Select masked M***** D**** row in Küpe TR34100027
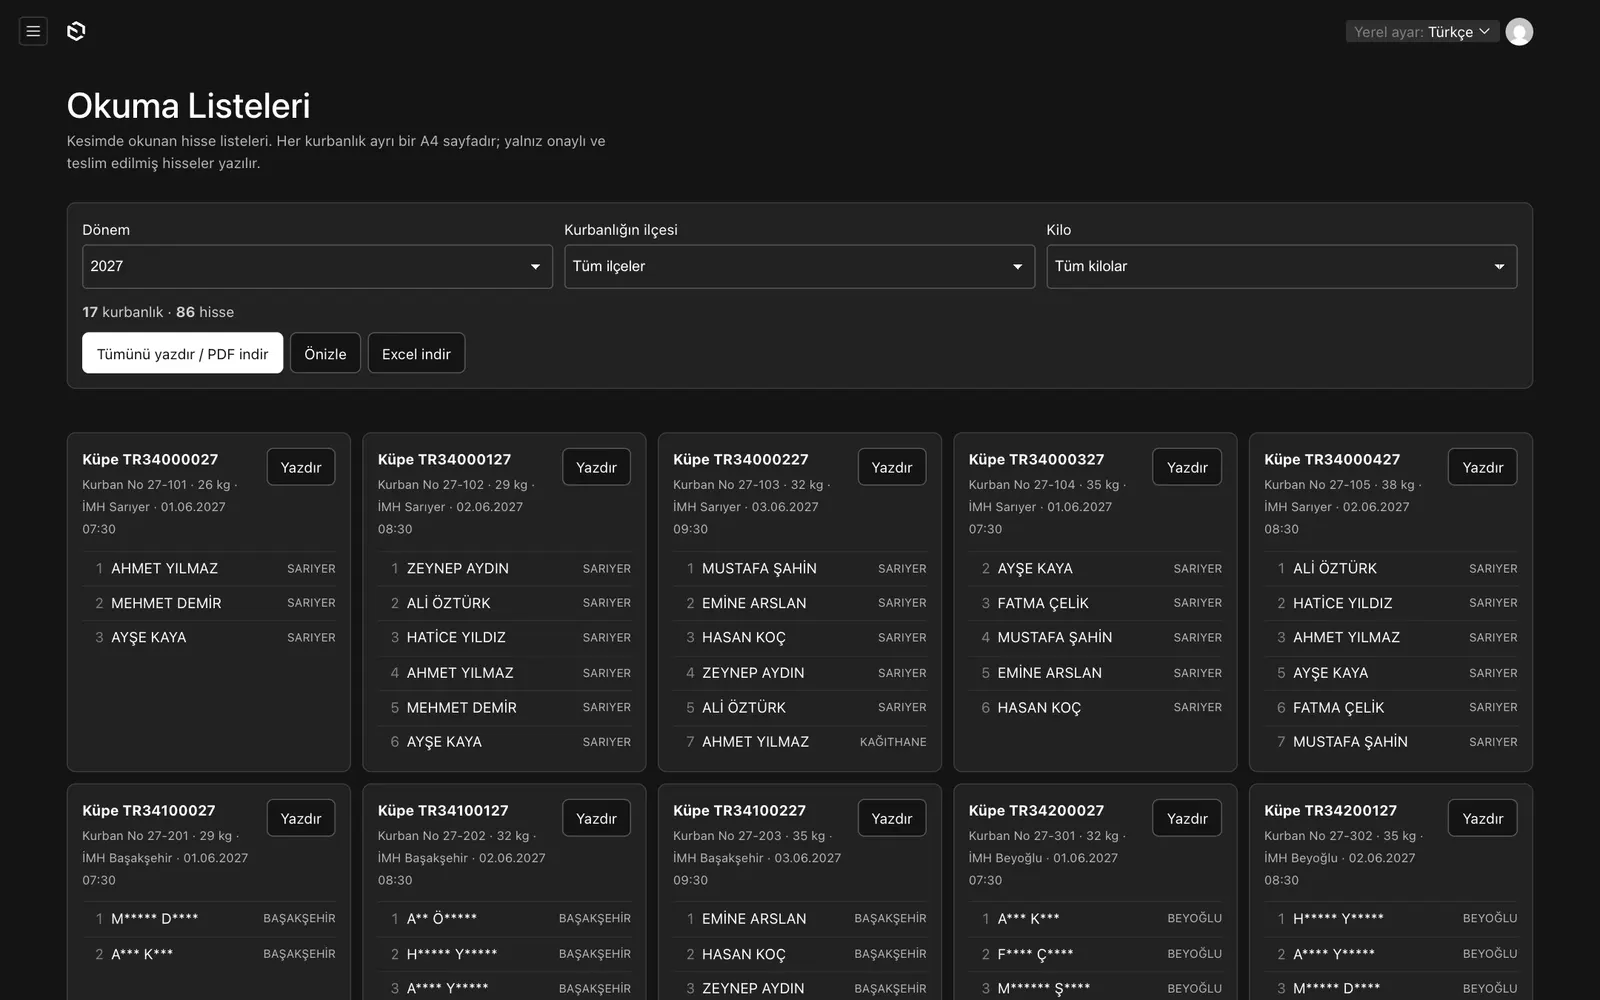 coord(209,918)
